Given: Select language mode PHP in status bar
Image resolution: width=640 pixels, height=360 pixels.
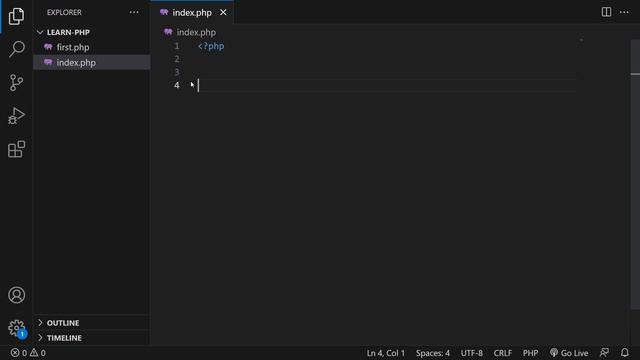Looking at the screenshot, I should tap(530, 353).
